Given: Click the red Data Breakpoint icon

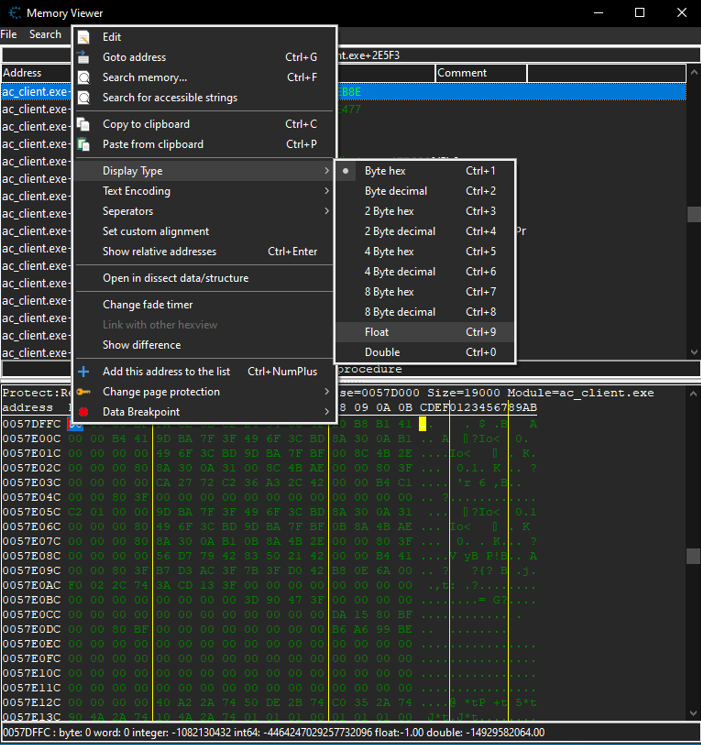Looking at the screenshot, I should [84, 412].
